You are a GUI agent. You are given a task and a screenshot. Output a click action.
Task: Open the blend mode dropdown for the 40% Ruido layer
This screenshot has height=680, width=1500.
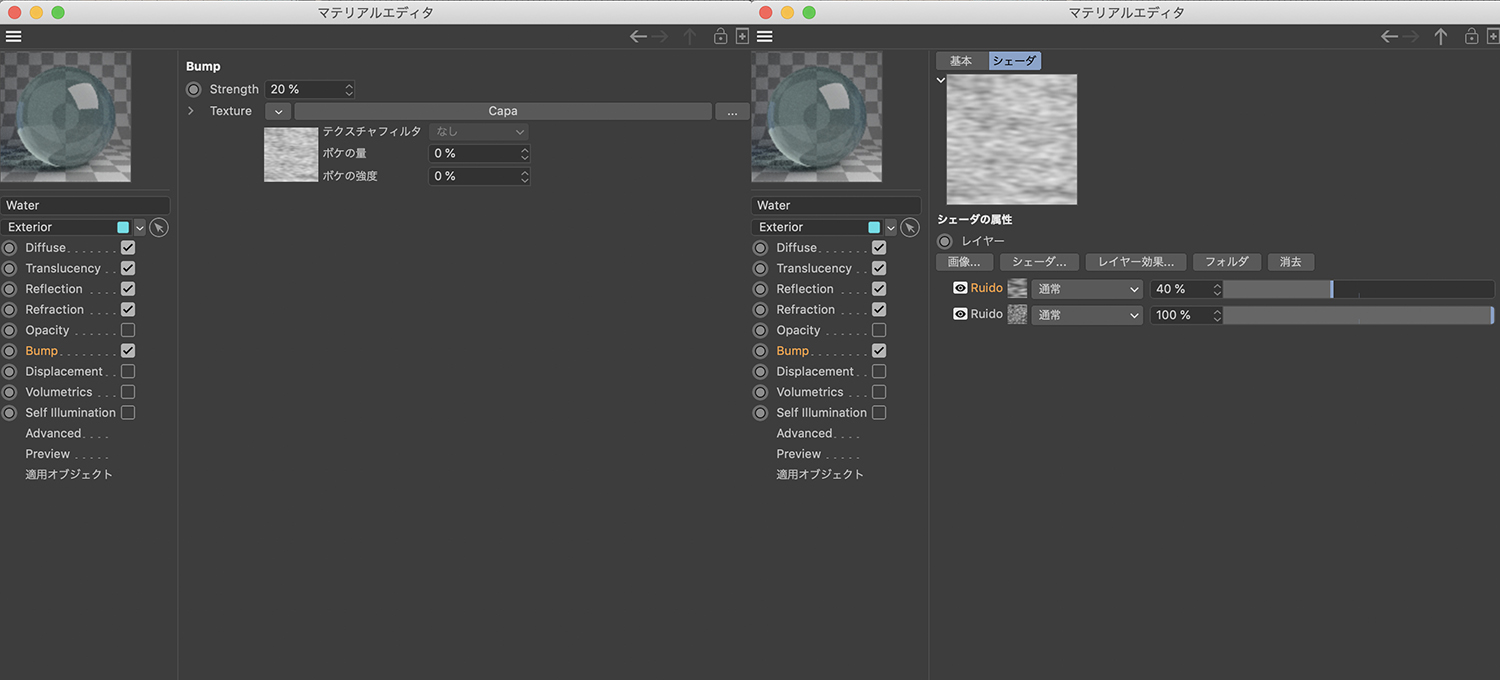[x=1088, y=289]
